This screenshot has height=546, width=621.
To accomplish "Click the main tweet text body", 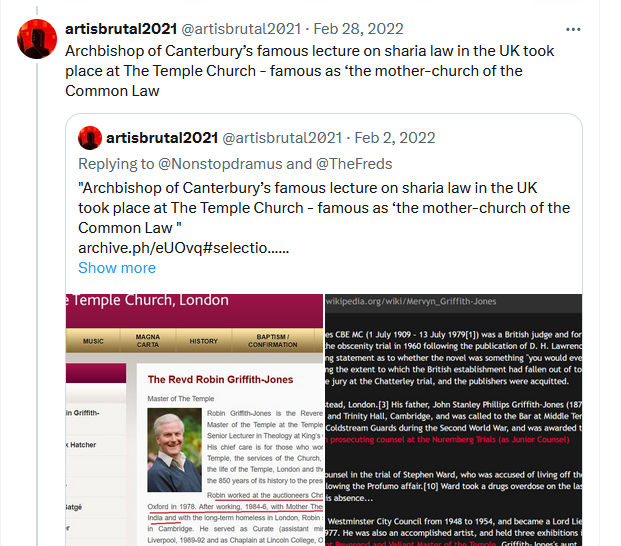I will click(310, 71).
